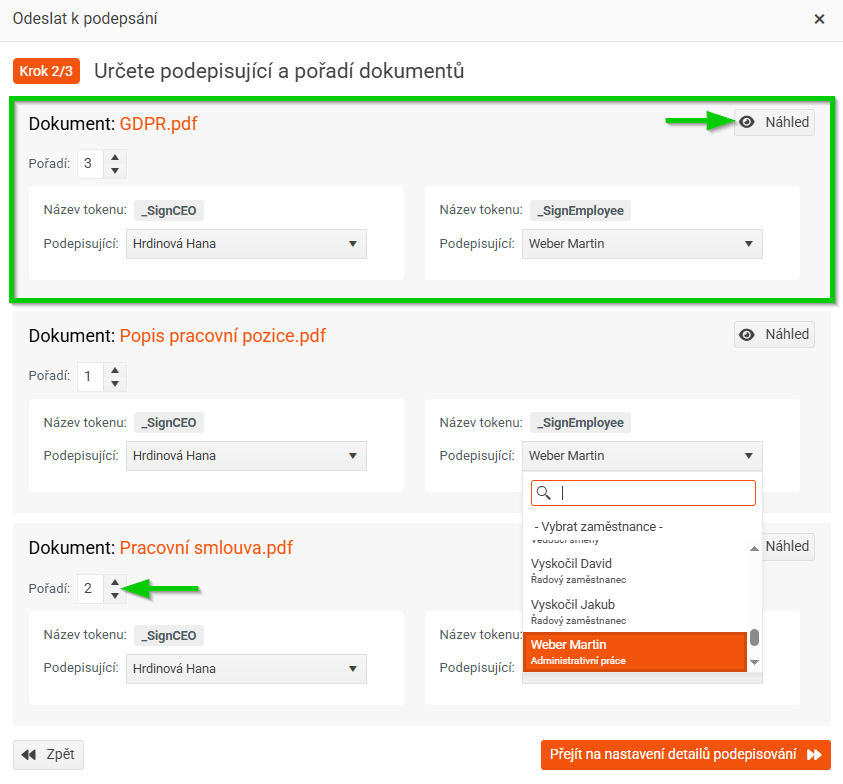843x784 pixels.
Task: Open SignEmployee signer dropdown for GDPR.pdf
Action: click(642, 244)
